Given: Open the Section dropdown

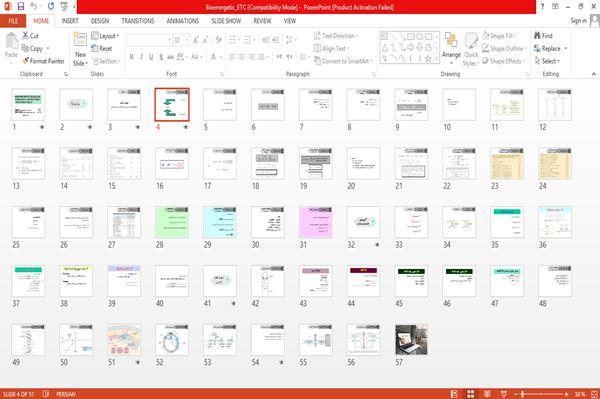Looking at the screenshot, I should click(x=106, y=61).
